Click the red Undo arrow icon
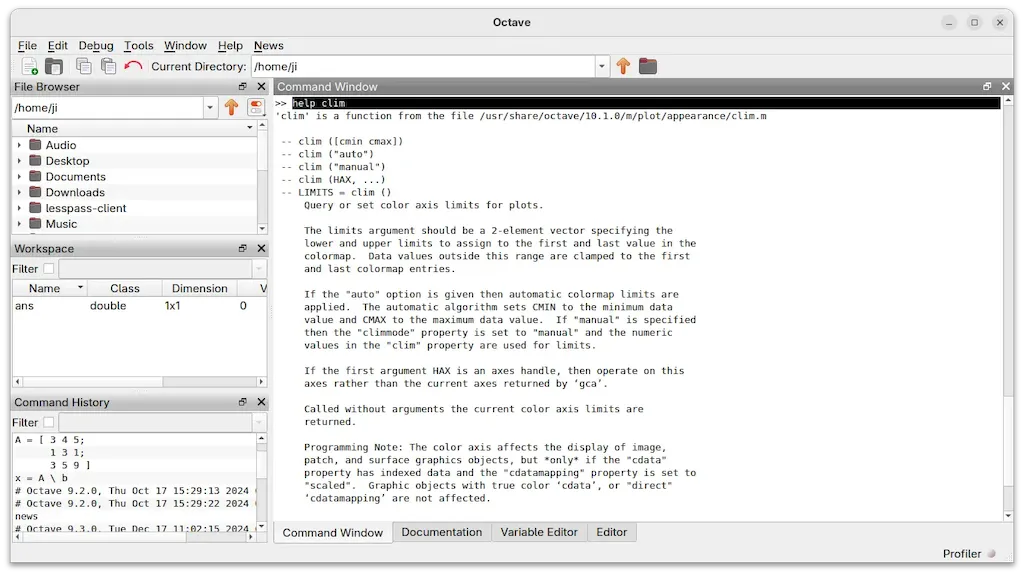This screenshot has width=1024, height=575. pos(133,66)
